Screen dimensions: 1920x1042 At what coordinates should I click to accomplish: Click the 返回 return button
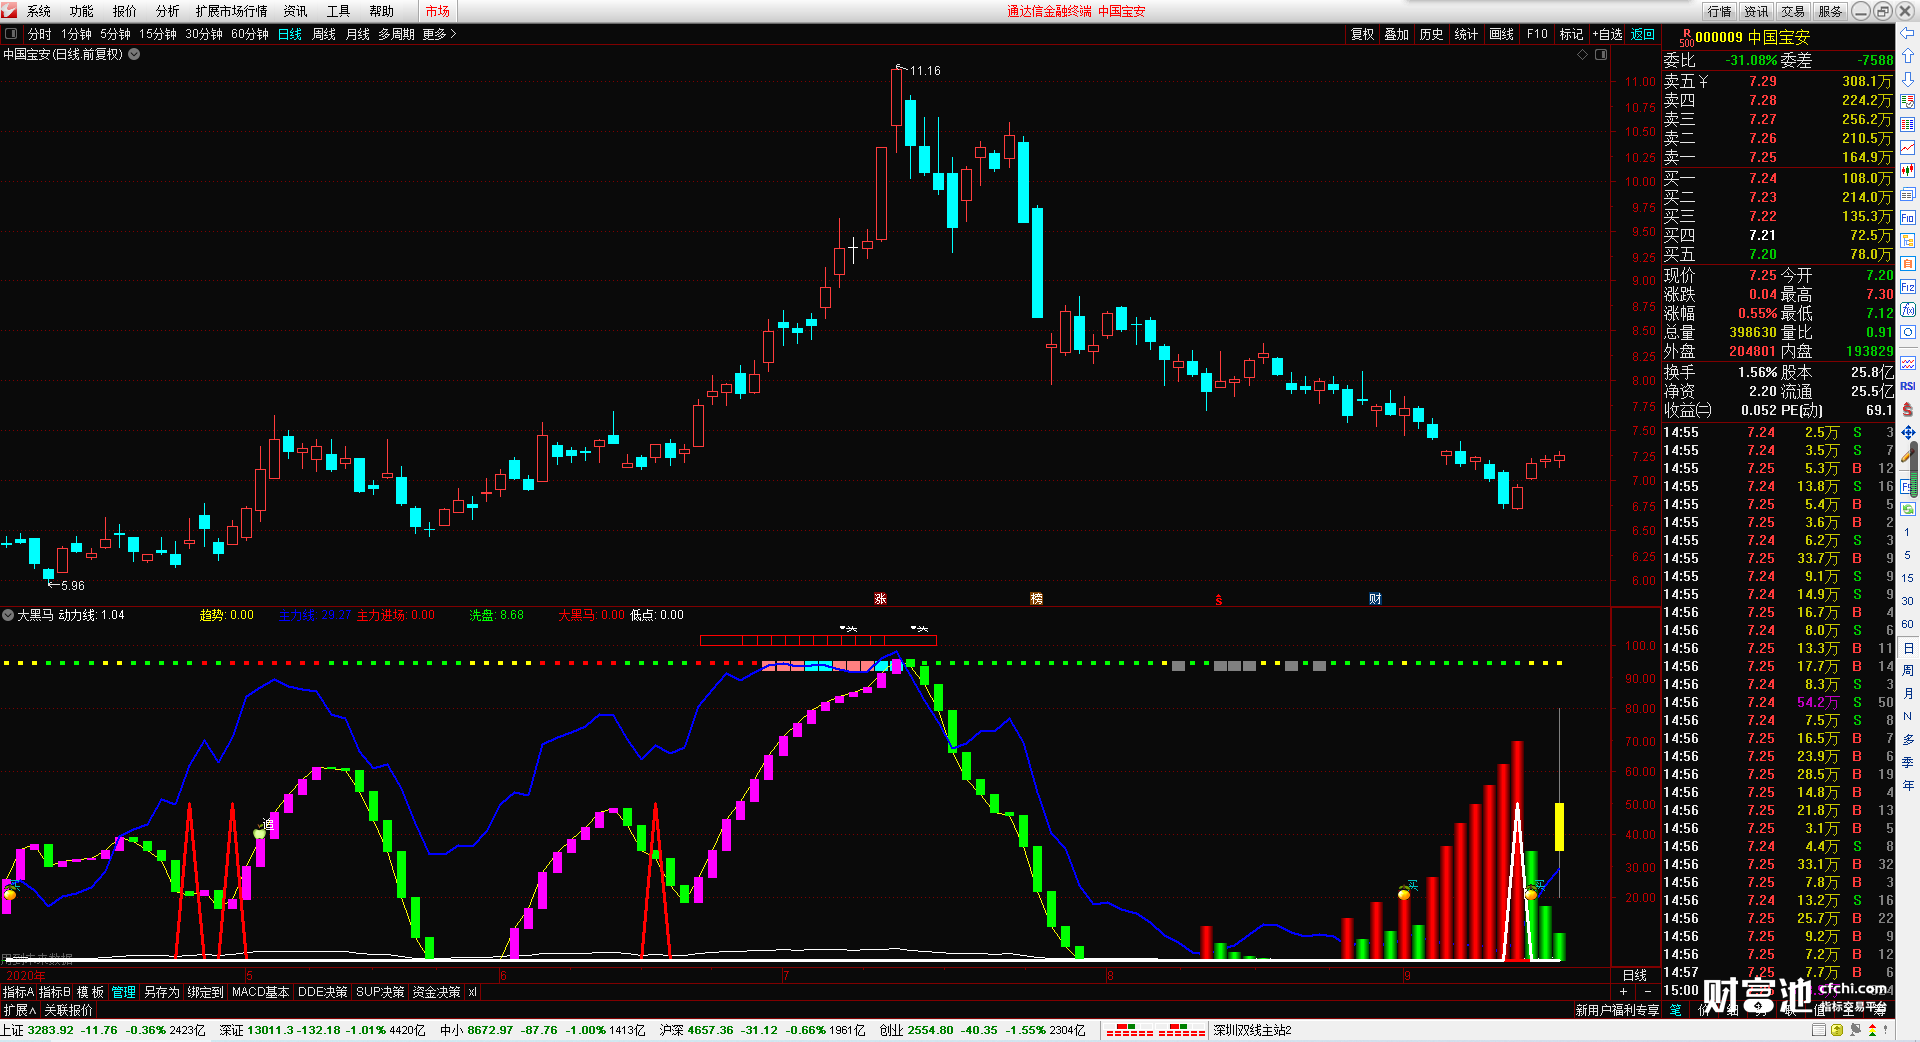coord(1643,34)
